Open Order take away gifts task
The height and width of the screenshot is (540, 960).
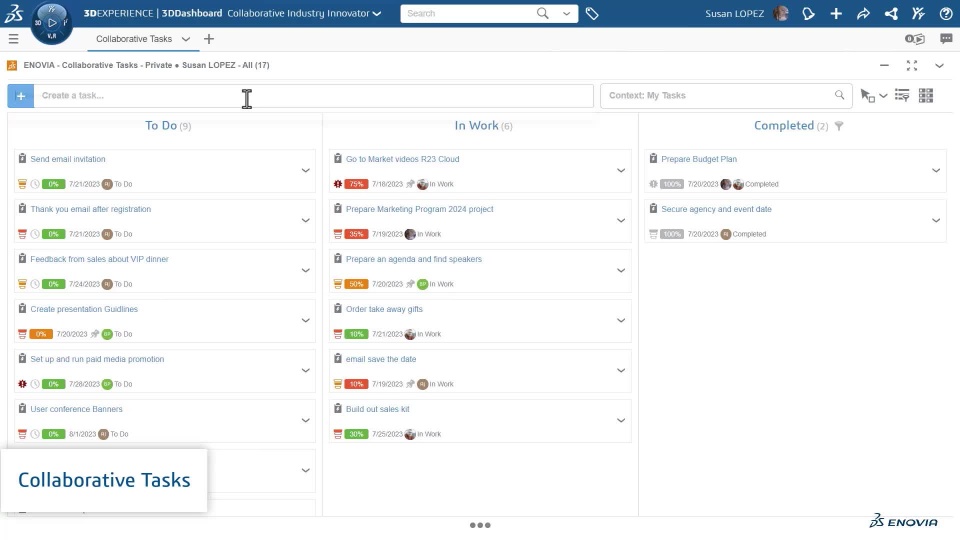384,309
